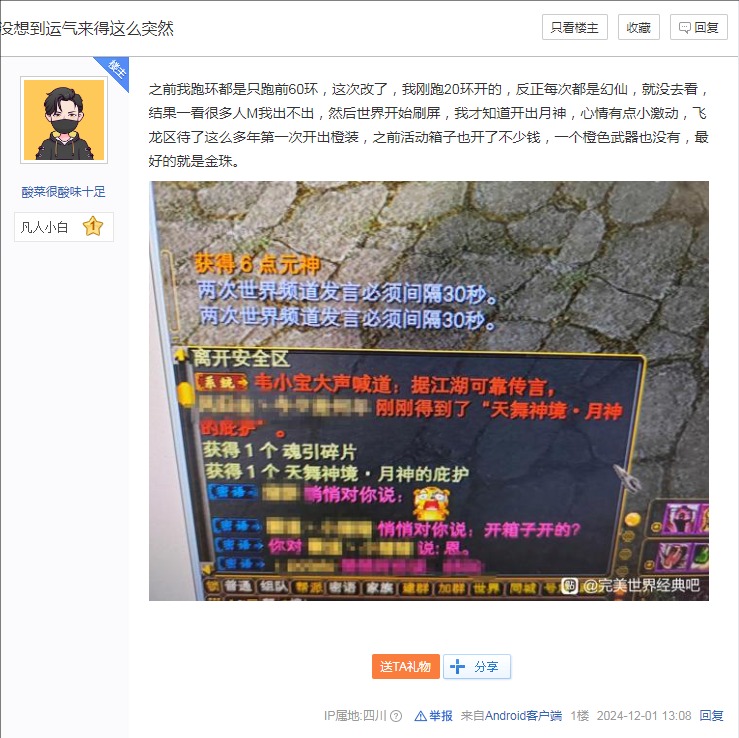739x738 pixels.
Task: Click the IP属地:四川 text
Action: click(356, 716)
